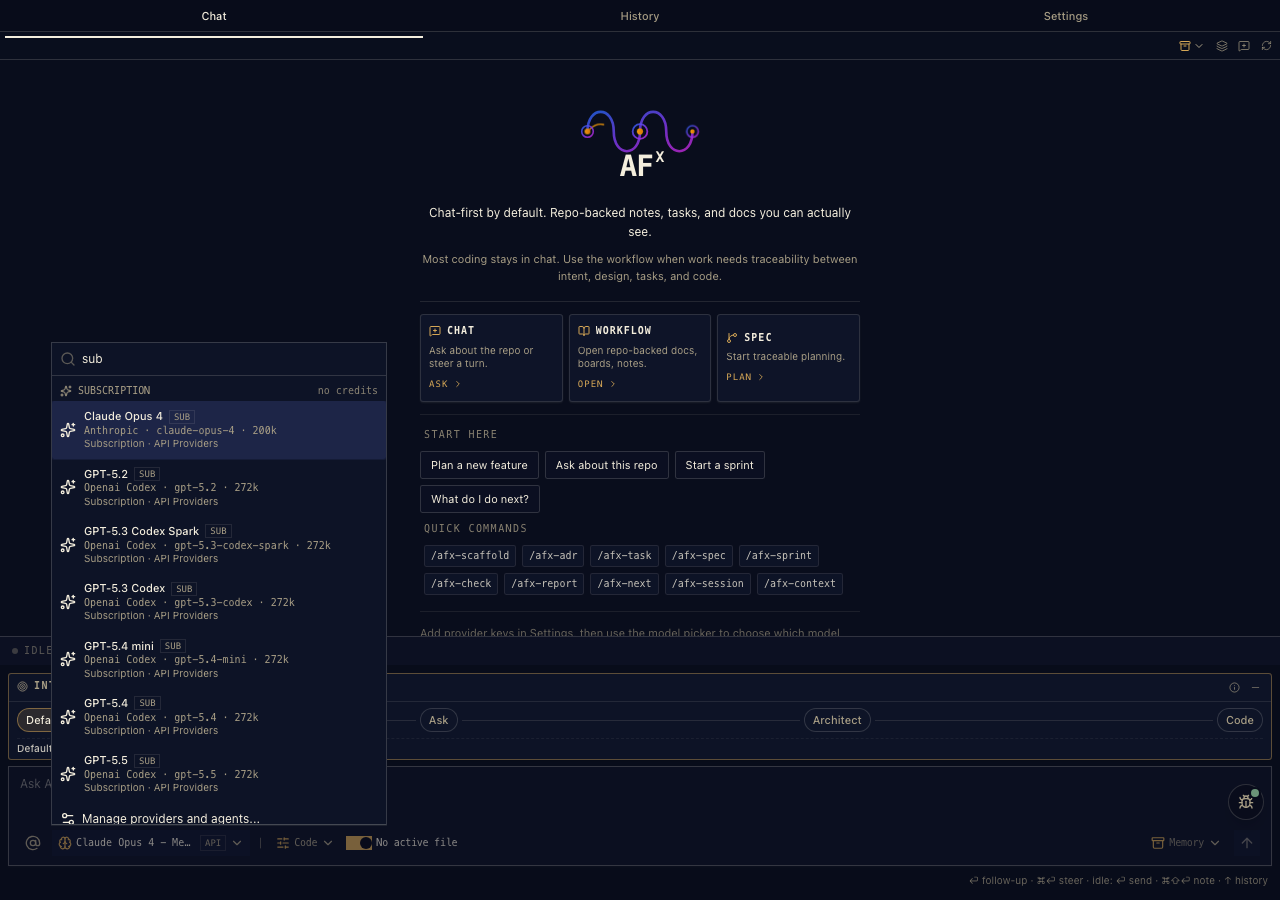Click the stacked layers icon in top toolbar
1280x900 pixels.
(x=1222, y=46)
